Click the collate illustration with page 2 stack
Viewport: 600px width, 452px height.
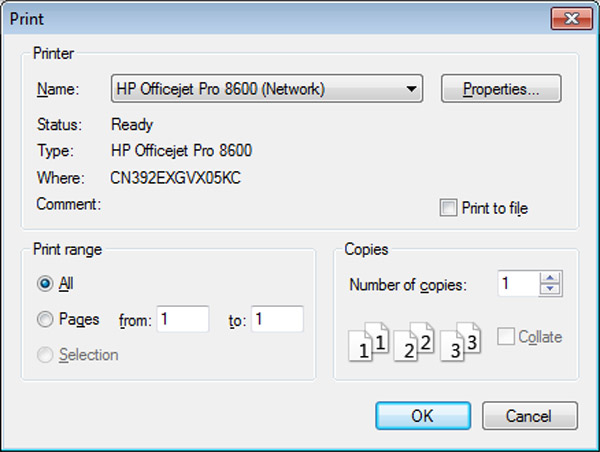pos(414,342)
